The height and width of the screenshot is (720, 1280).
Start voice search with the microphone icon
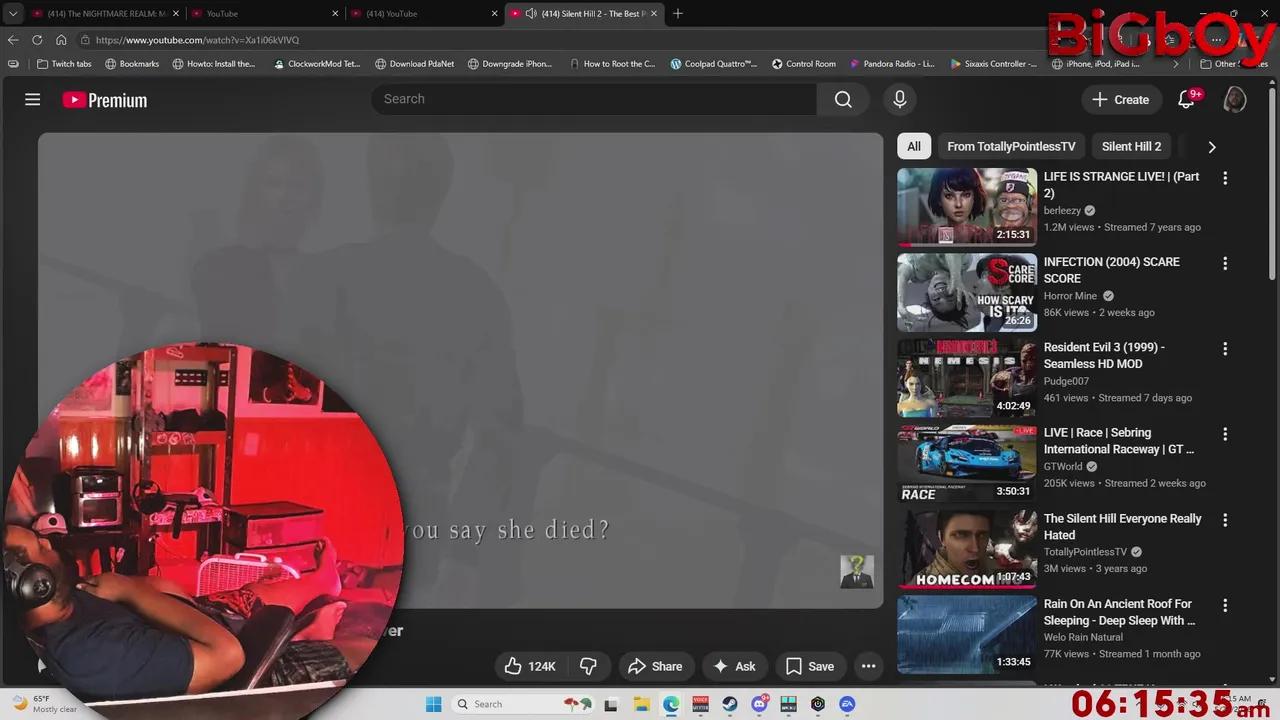tap(899, 99)
